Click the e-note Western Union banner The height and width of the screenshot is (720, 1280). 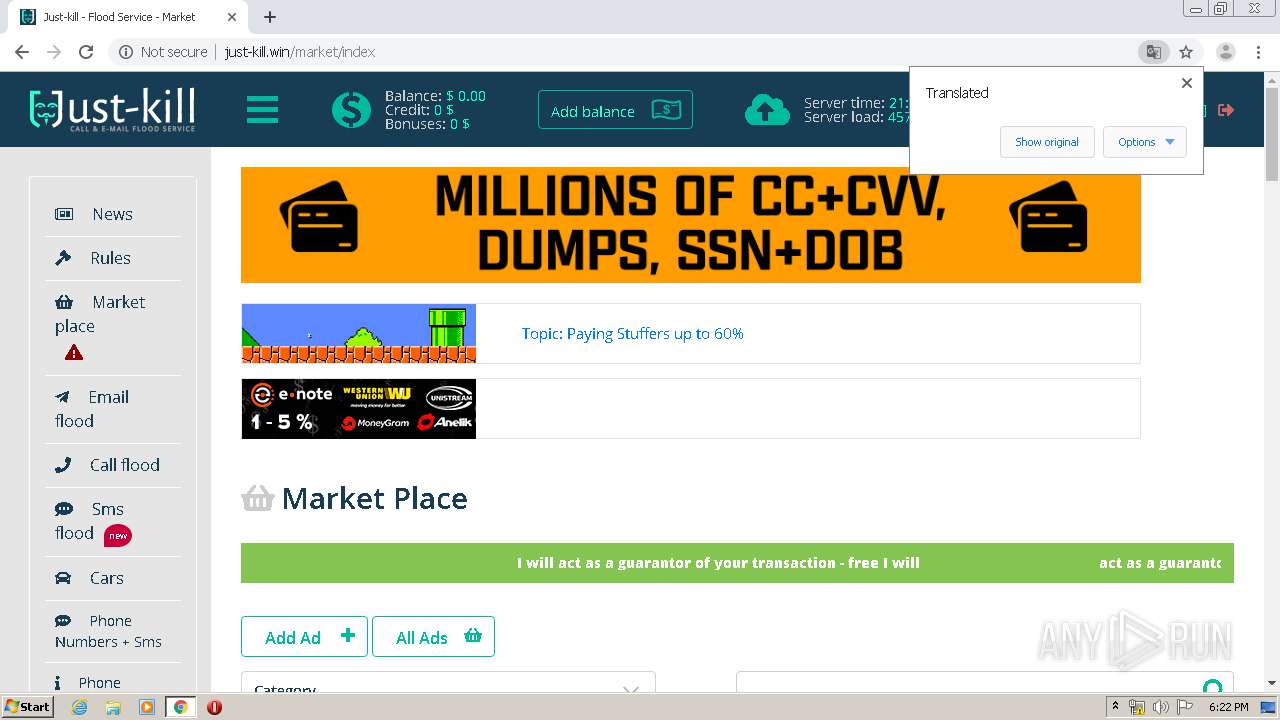[358, 409]
